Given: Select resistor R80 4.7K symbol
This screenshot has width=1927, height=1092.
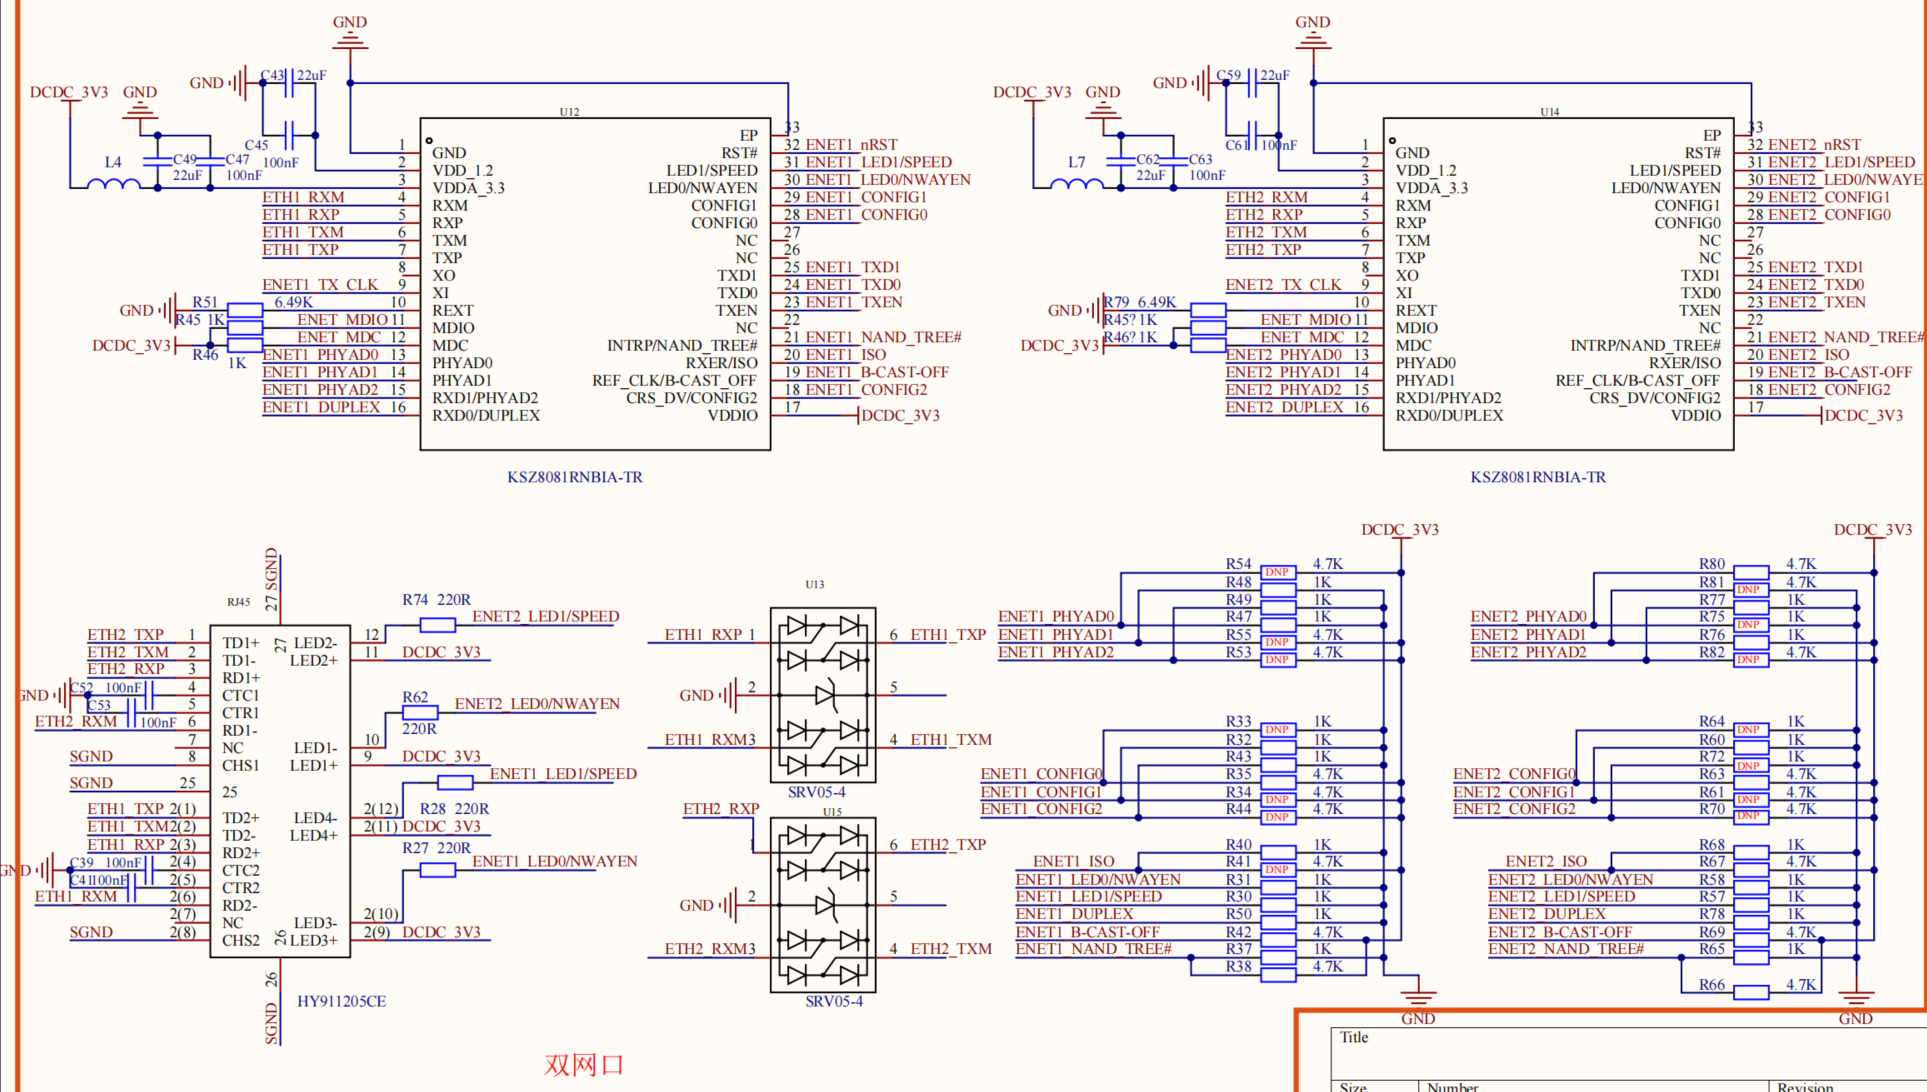Looking at the screenshot, I should (1750, 572).
